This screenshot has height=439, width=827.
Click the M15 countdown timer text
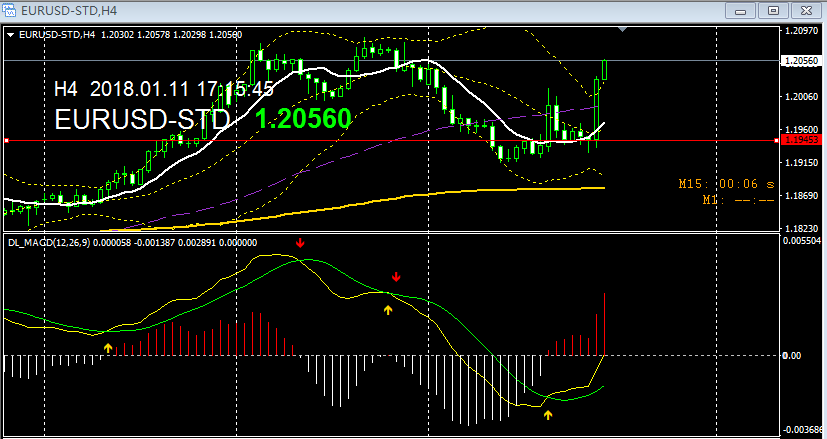click(x=726, y=184)
